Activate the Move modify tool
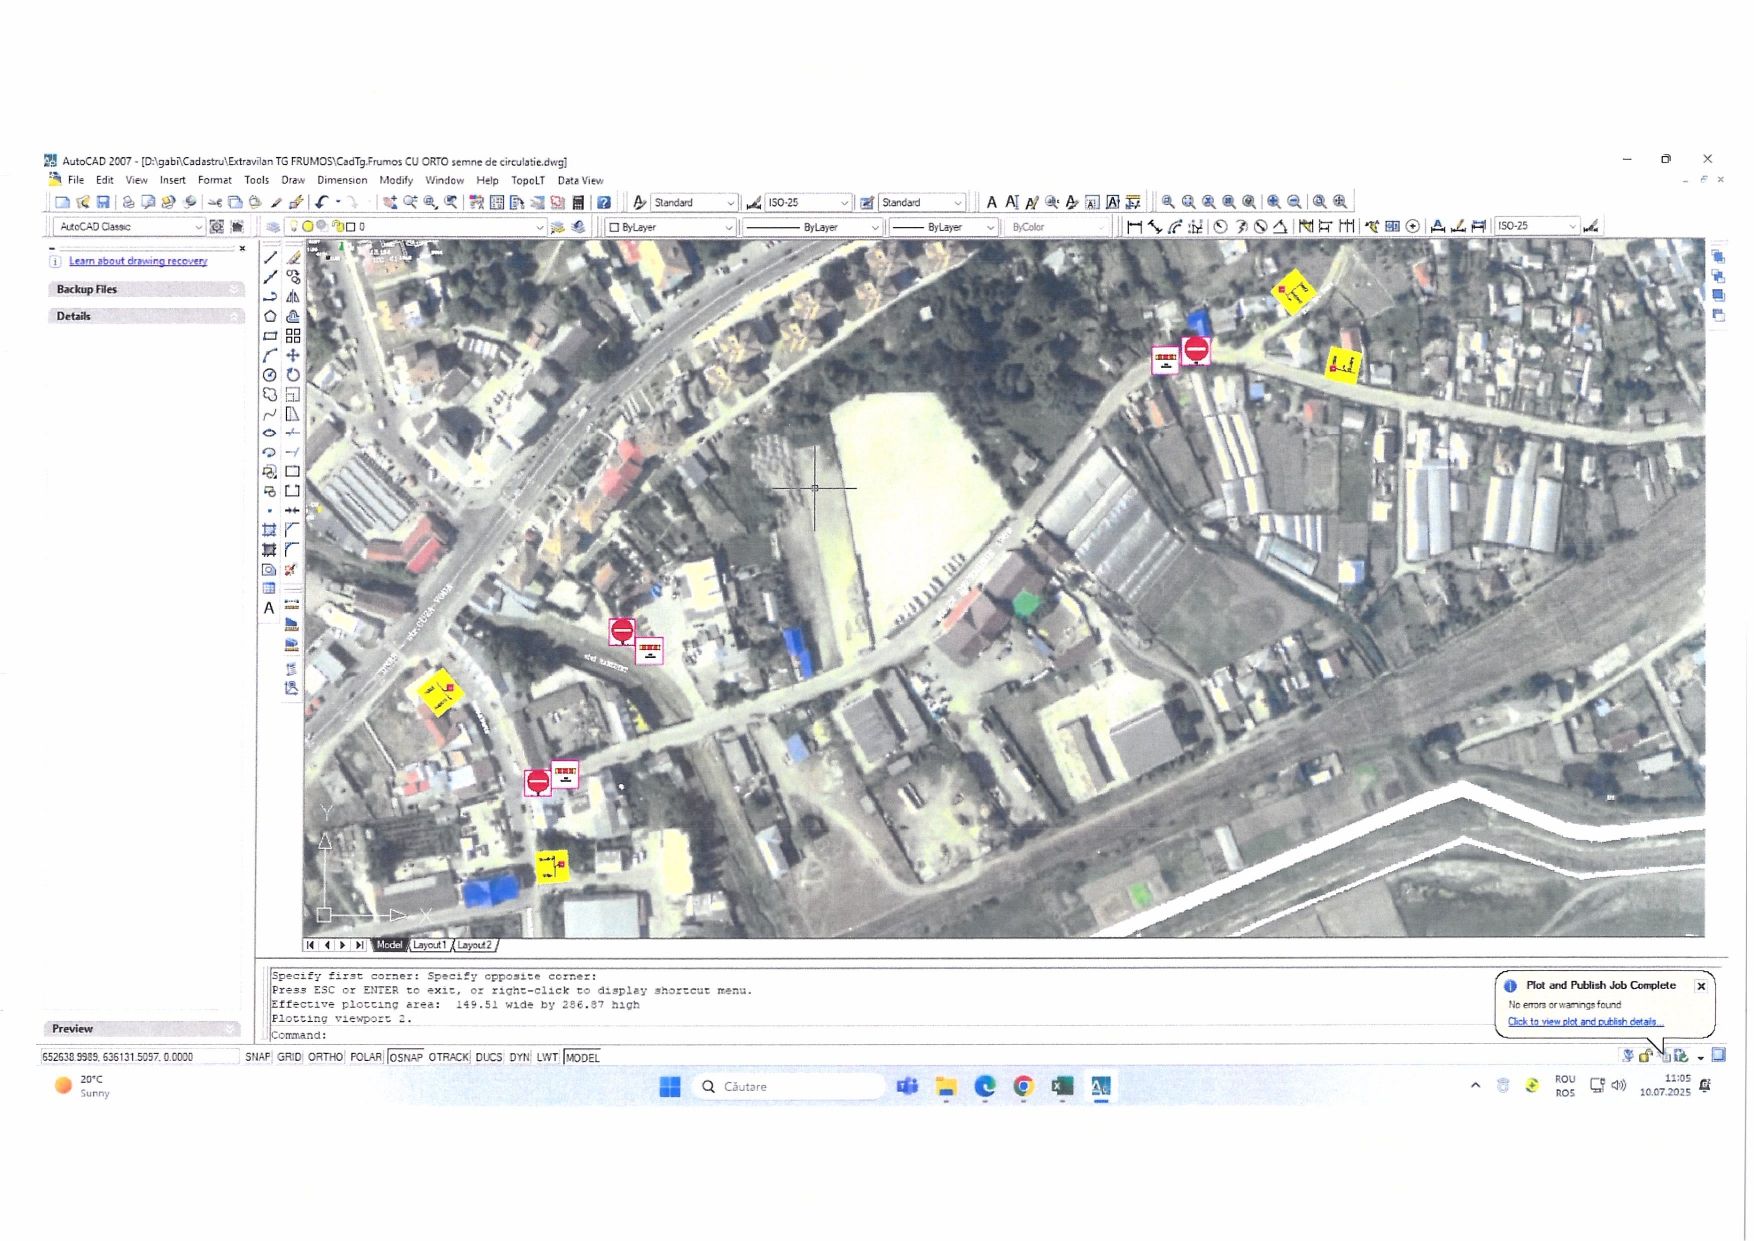The width and height of the screenshot is (1754, 1241). click(293, 355)
